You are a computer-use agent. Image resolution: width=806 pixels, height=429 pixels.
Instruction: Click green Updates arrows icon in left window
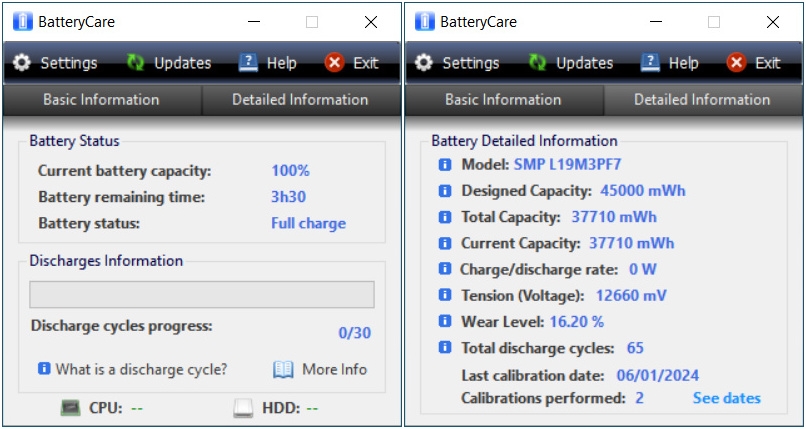pos(136,63)
